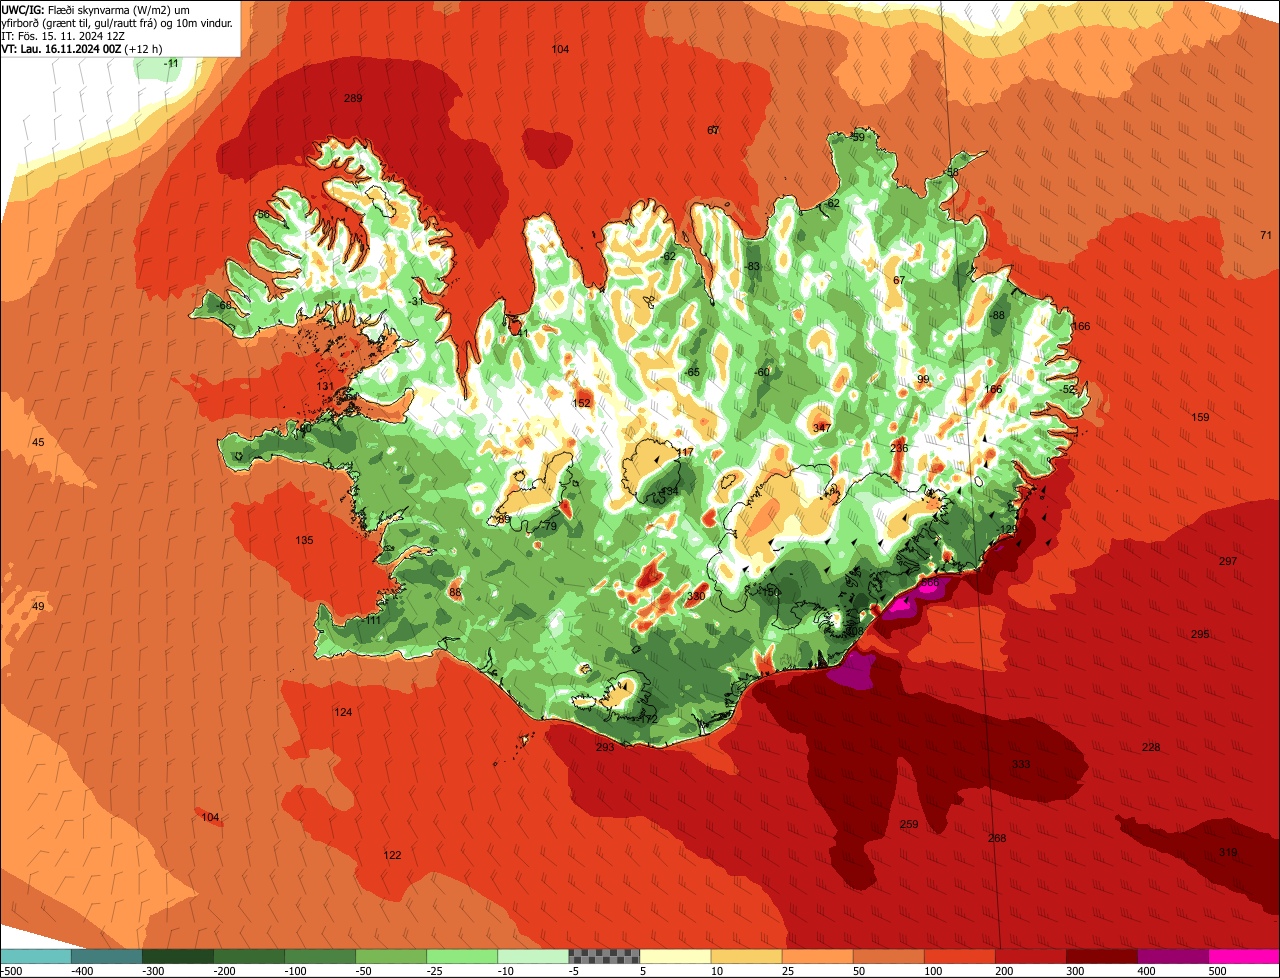
Task: Click the map value '172'
Action: (649, 719)
